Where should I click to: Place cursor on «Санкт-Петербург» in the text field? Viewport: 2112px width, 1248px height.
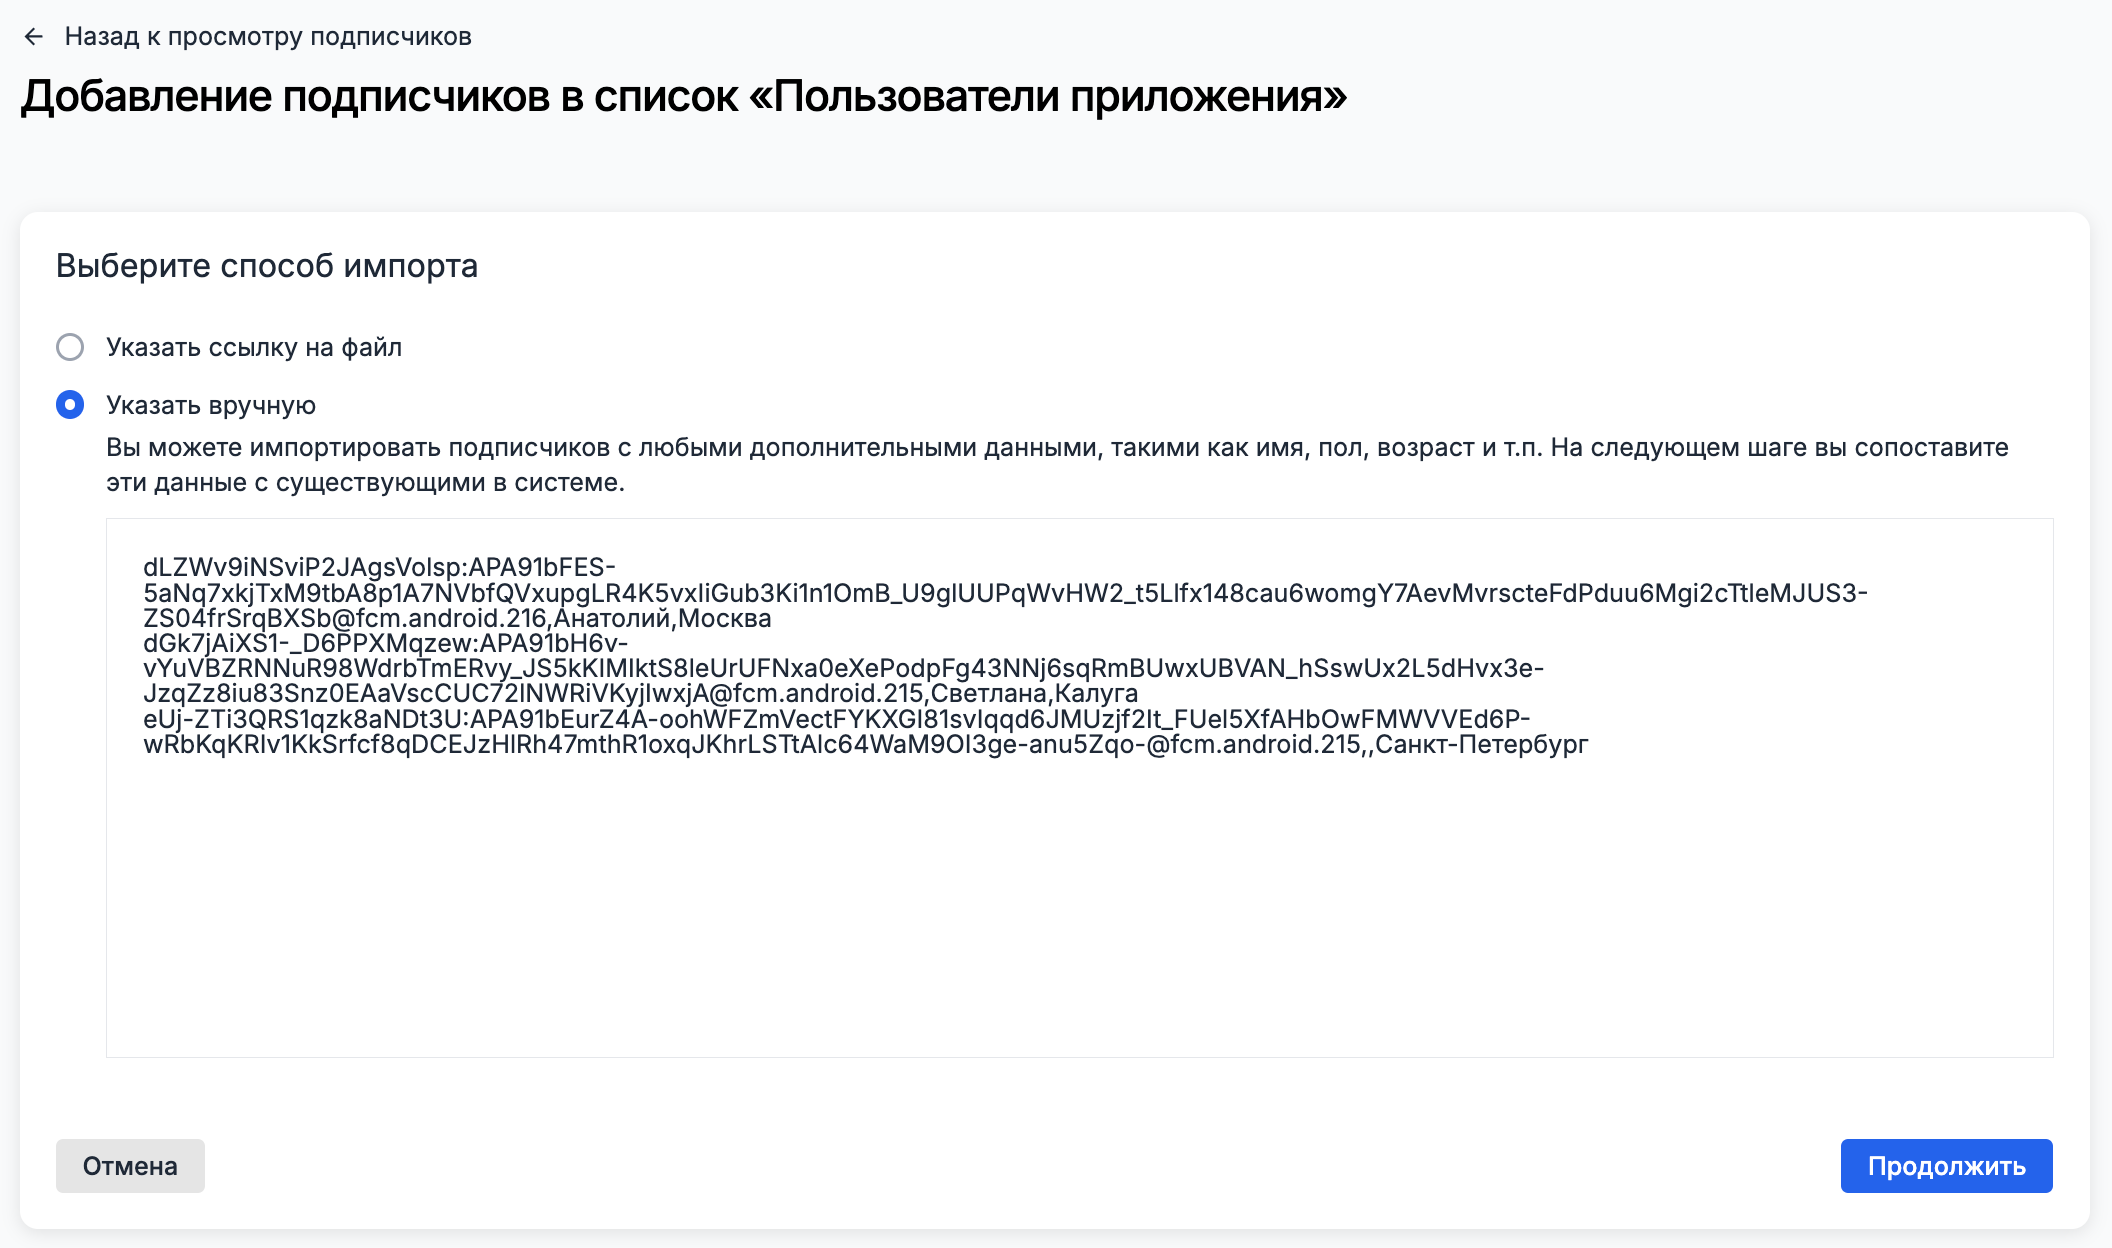coord(1481,745)
